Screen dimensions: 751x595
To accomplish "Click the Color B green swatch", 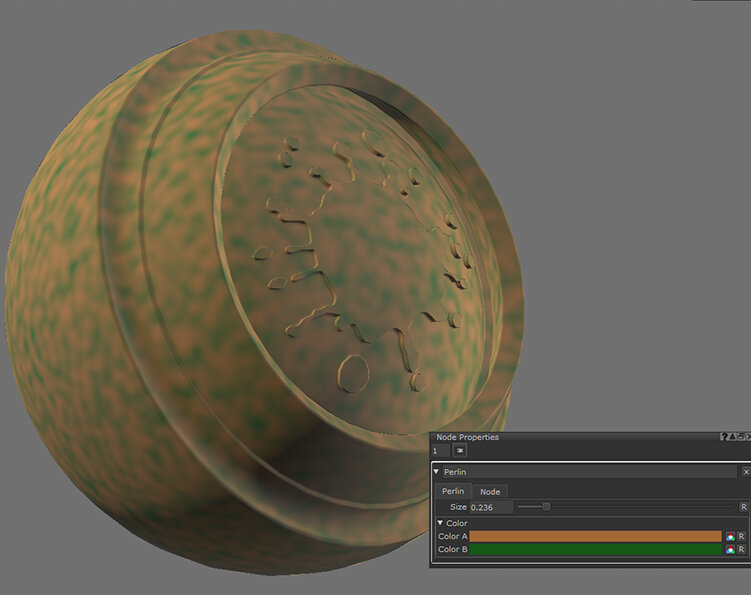I will tap(595, 549).
